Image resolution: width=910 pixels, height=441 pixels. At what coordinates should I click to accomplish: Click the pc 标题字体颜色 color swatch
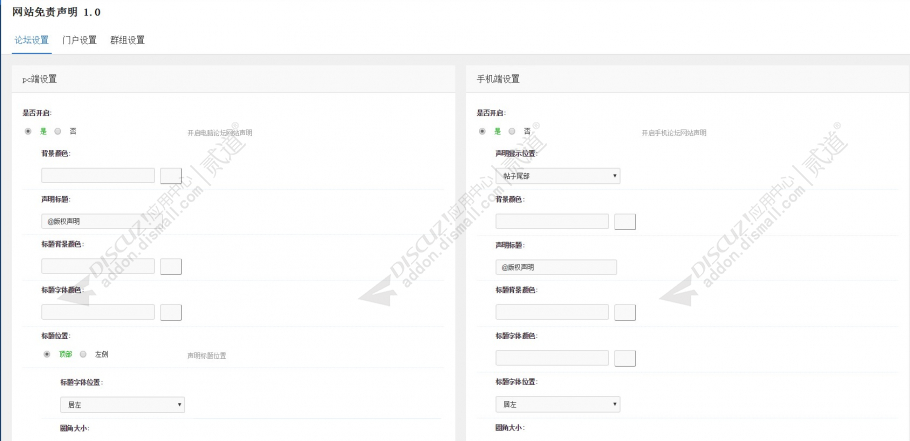171,312
